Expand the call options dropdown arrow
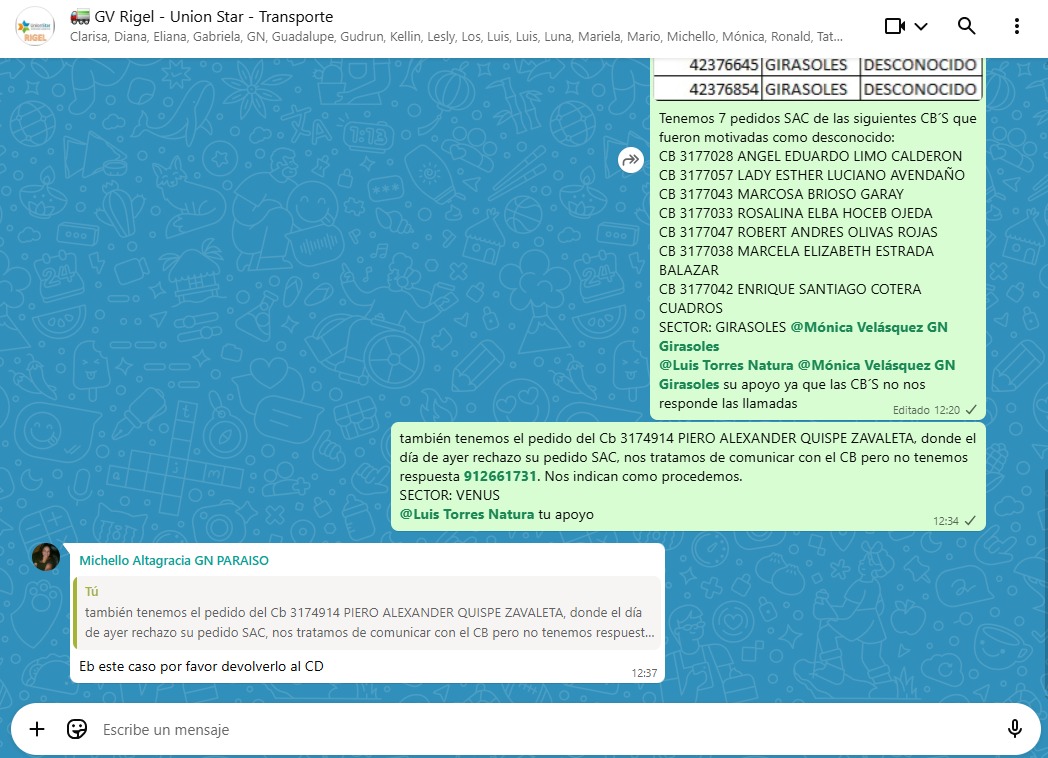1048x758 pixels. click(x=922, y=26)
